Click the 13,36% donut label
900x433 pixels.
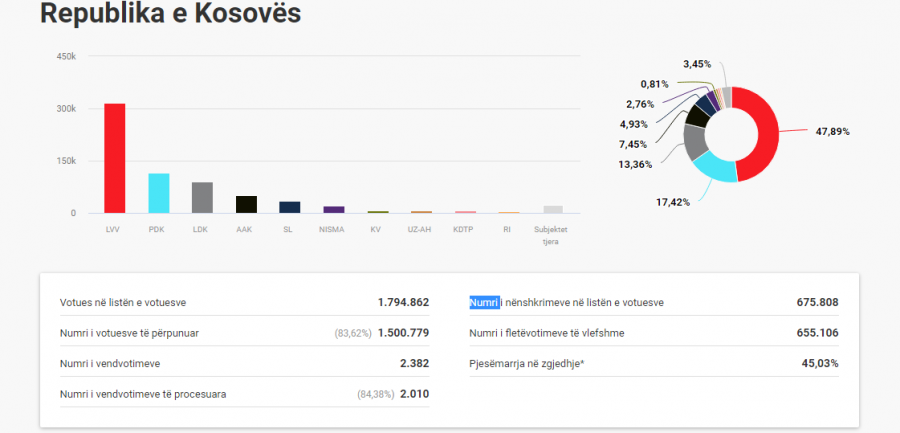click(x=635, y=165)
